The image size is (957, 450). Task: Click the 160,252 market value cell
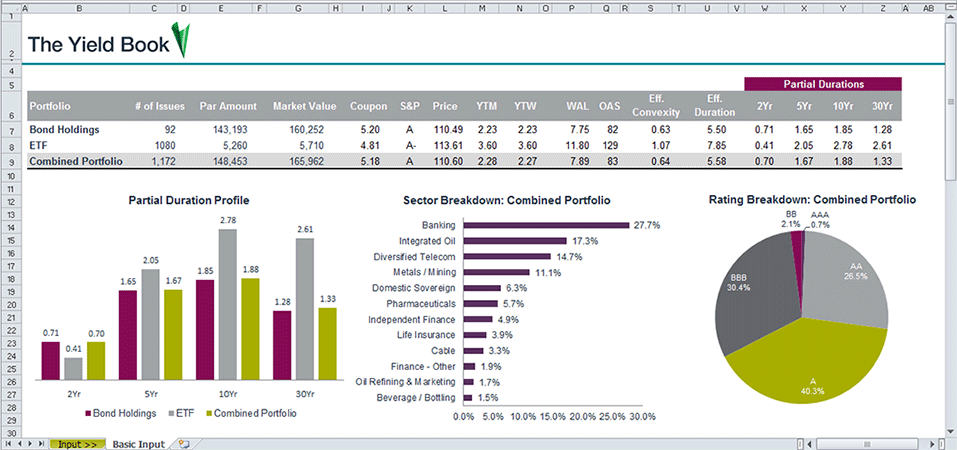(306, 130)
